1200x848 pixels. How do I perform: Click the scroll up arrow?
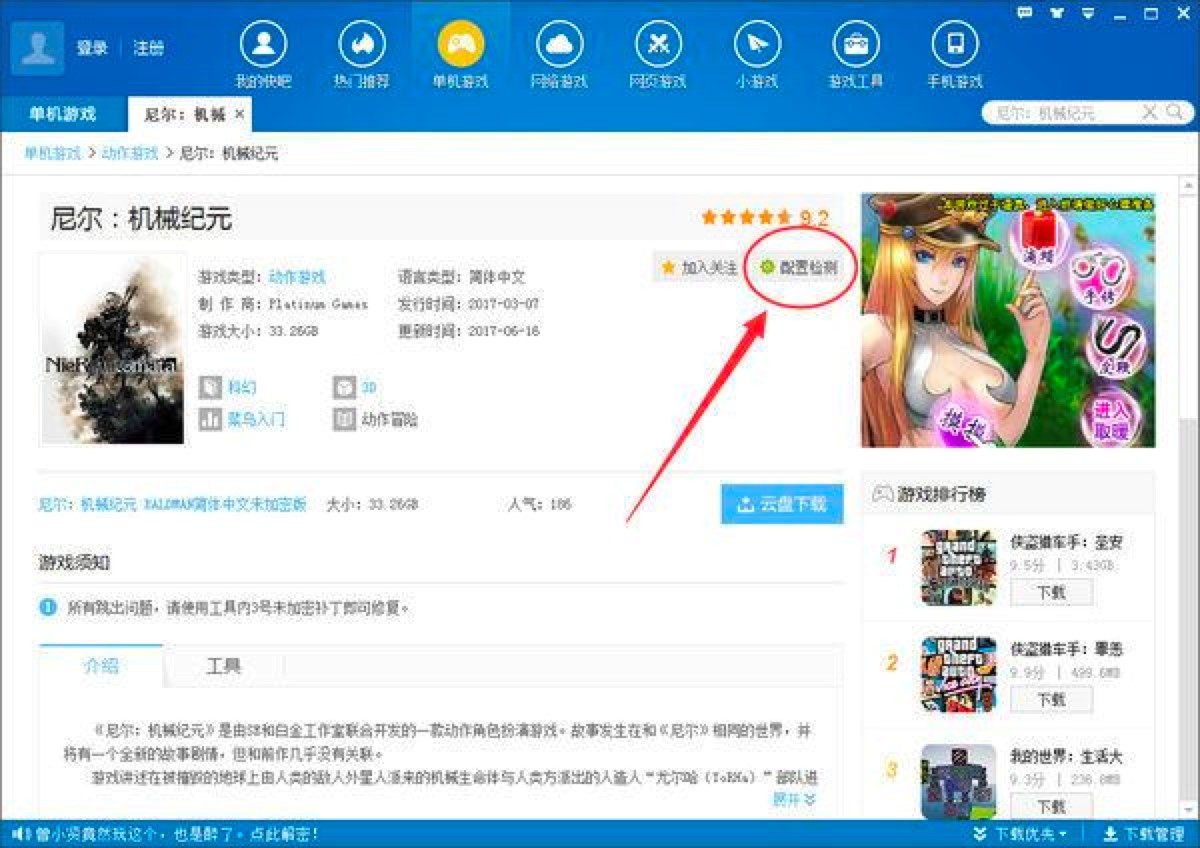coord(1188,185)
